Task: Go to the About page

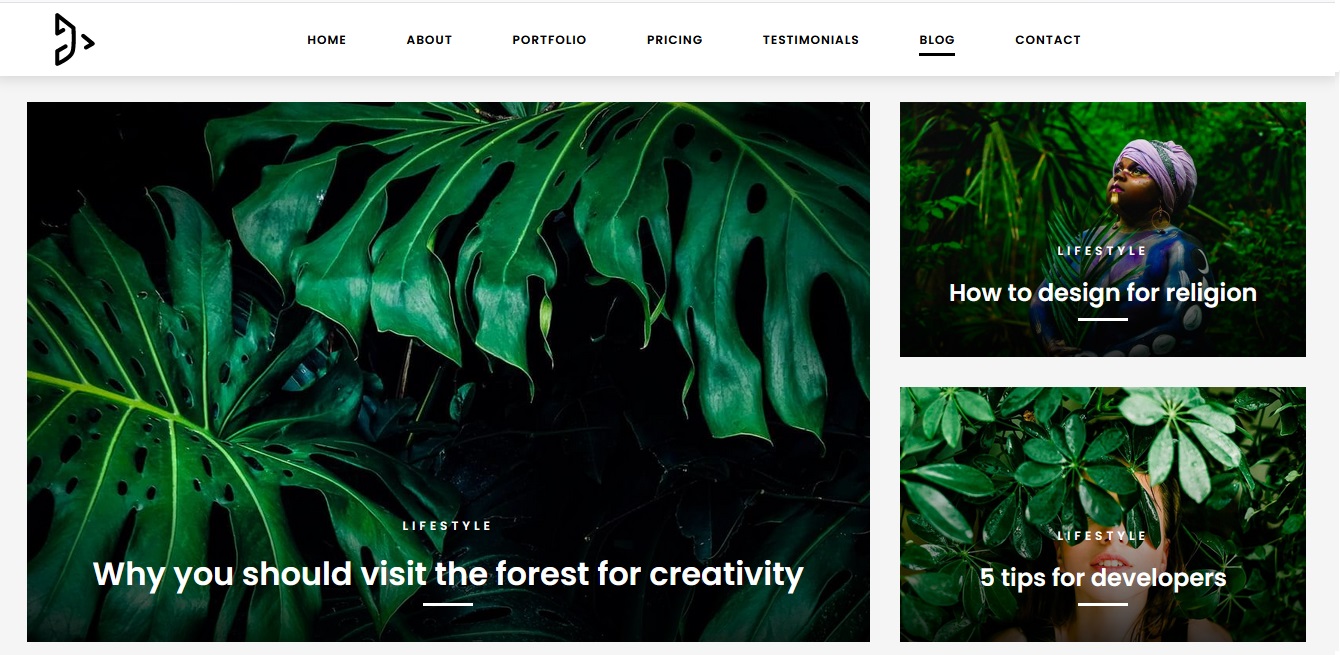Action: pos(429,40)
